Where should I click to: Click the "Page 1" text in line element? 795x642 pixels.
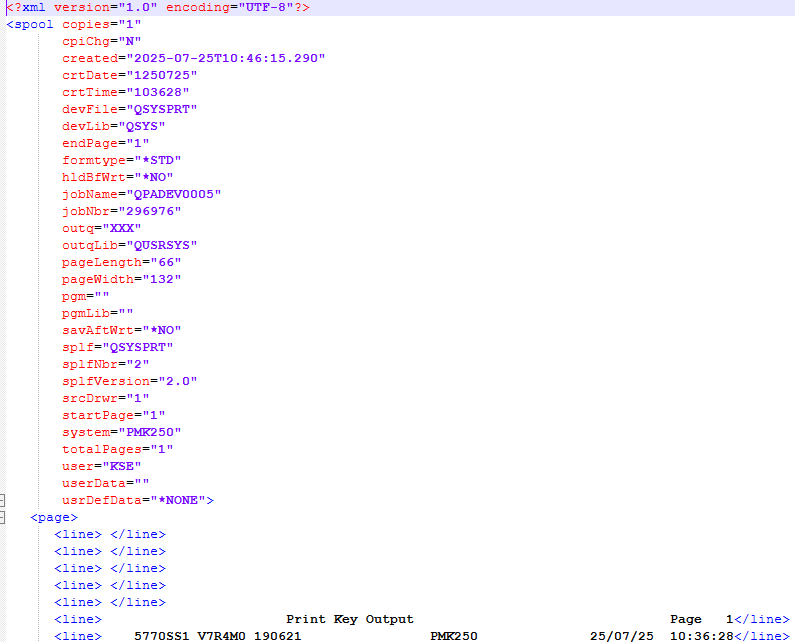click(702, 619)
